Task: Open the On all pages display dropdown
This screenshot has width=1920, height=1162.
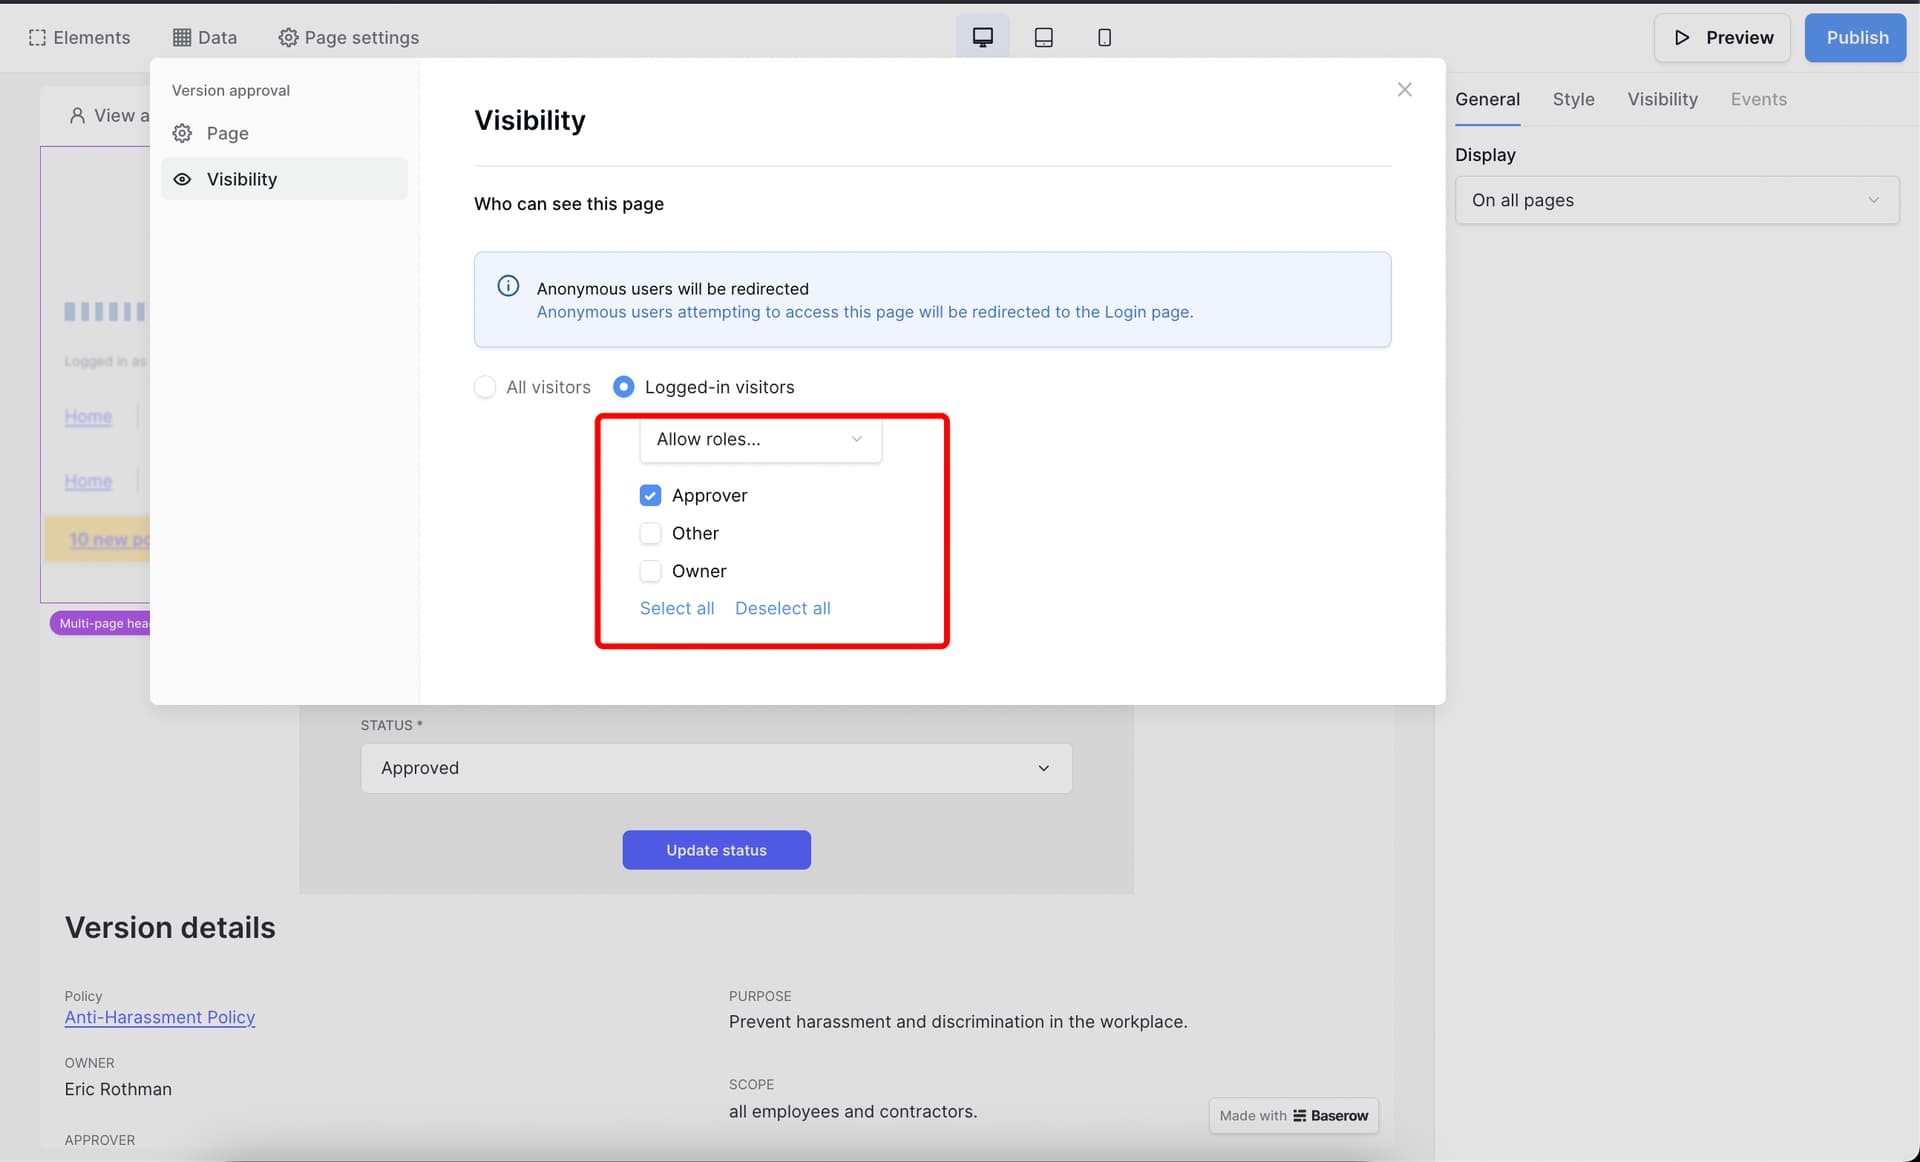Action: pyautogui.click(x=1676, y=200)
